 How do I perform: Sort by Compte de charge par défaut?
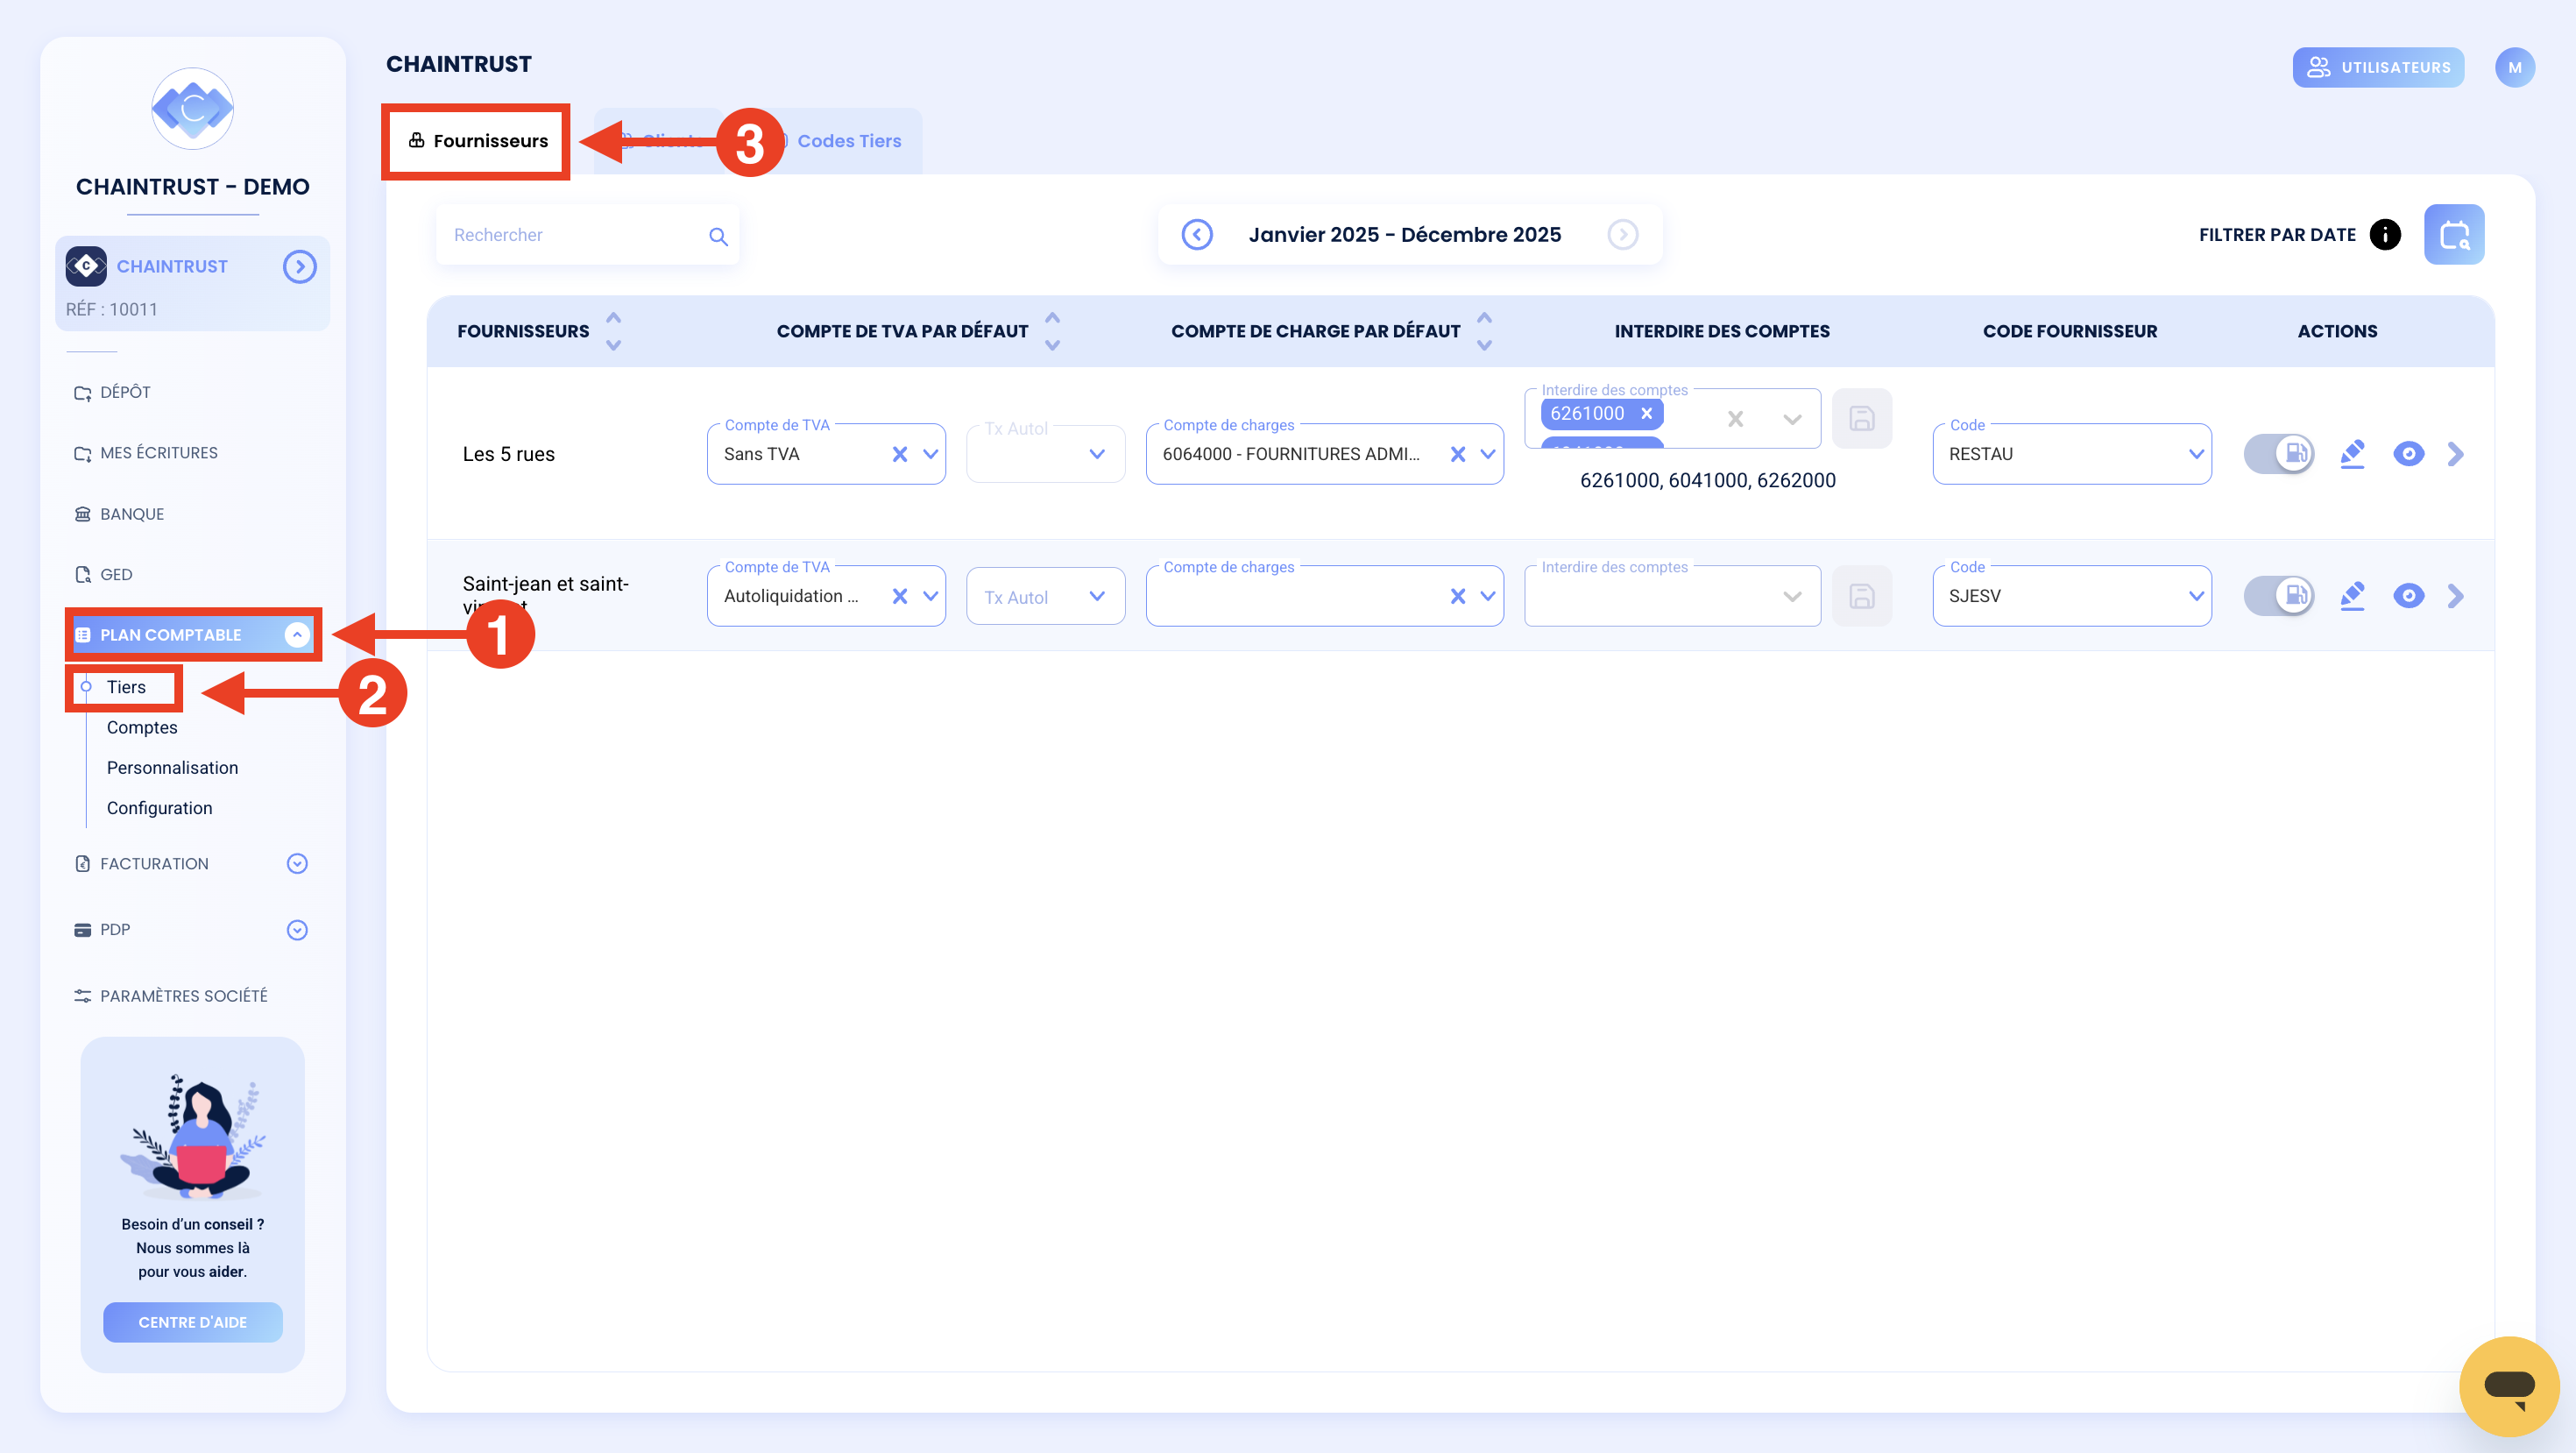click(1484, 331)
